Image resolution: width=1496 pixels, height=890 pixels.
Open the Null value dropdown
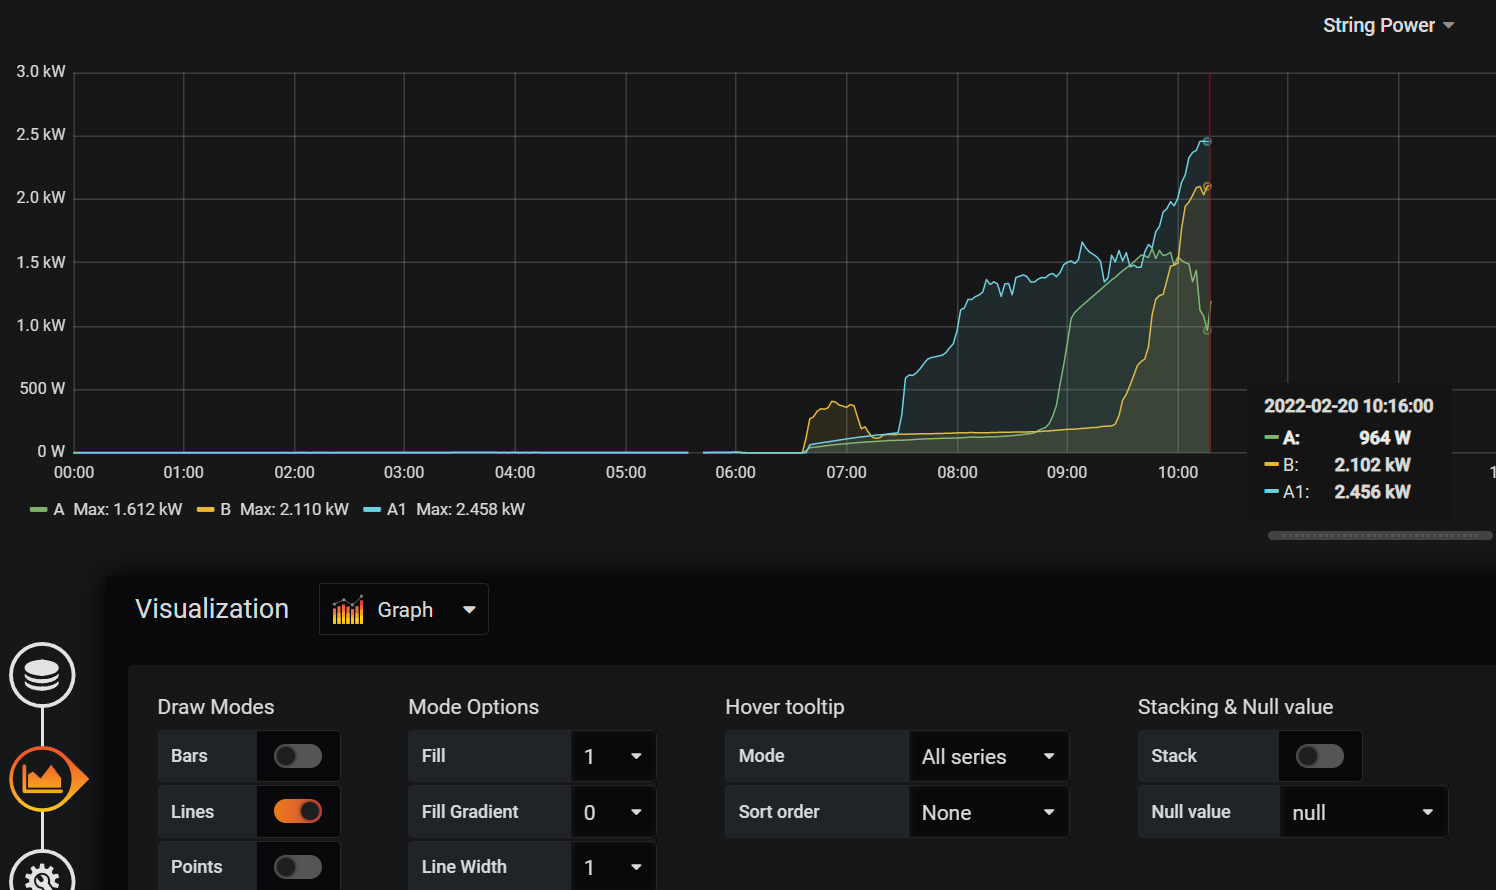coord(1363,812)
